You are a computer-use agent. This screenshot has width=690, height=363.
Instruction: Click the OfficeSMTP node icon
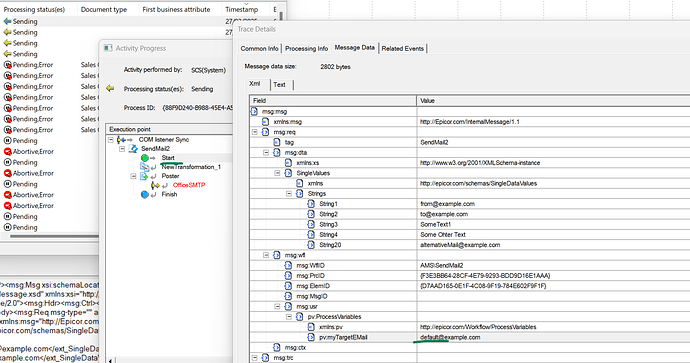[155, 185]
